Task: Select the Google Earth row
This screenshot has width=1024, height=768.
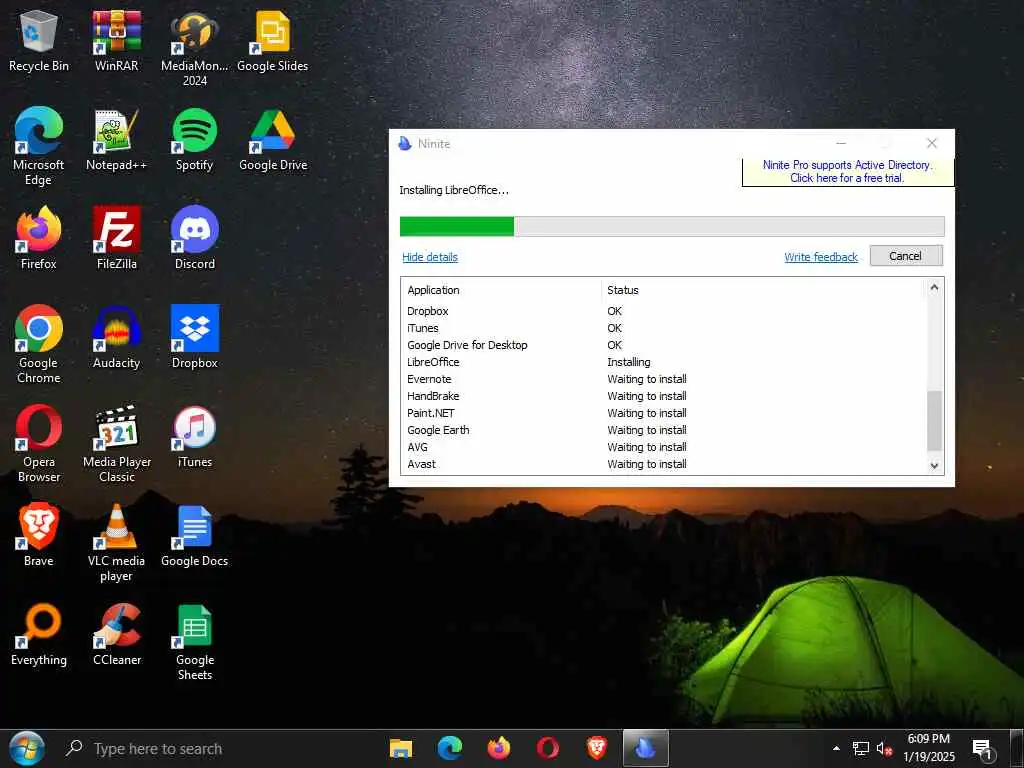Action: tap(664, 430)
